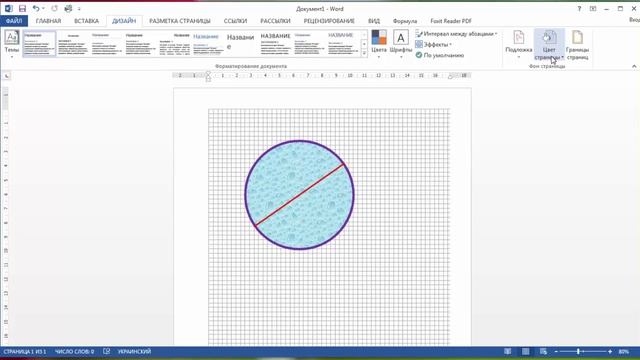Open the РЕЦЕНЗИРОВАНИЕ tab

tap(329, 21)
